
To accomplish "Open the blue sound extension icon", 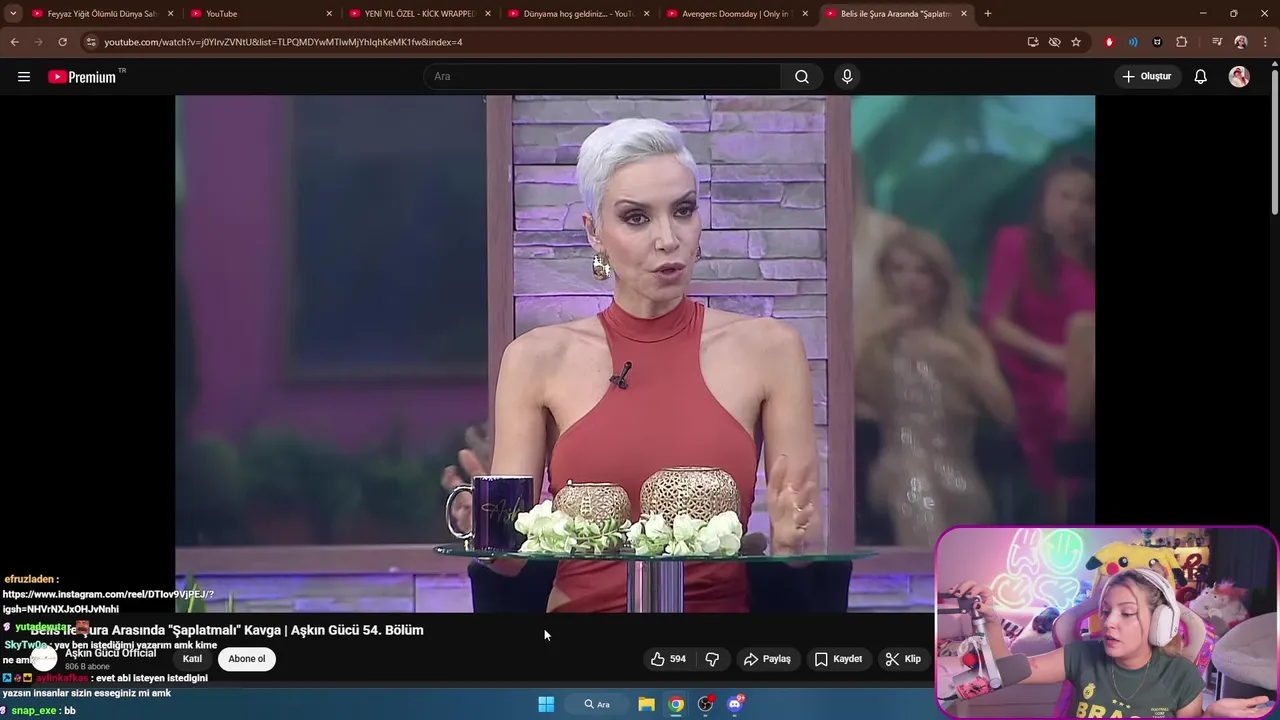I will click(1133, 42).
